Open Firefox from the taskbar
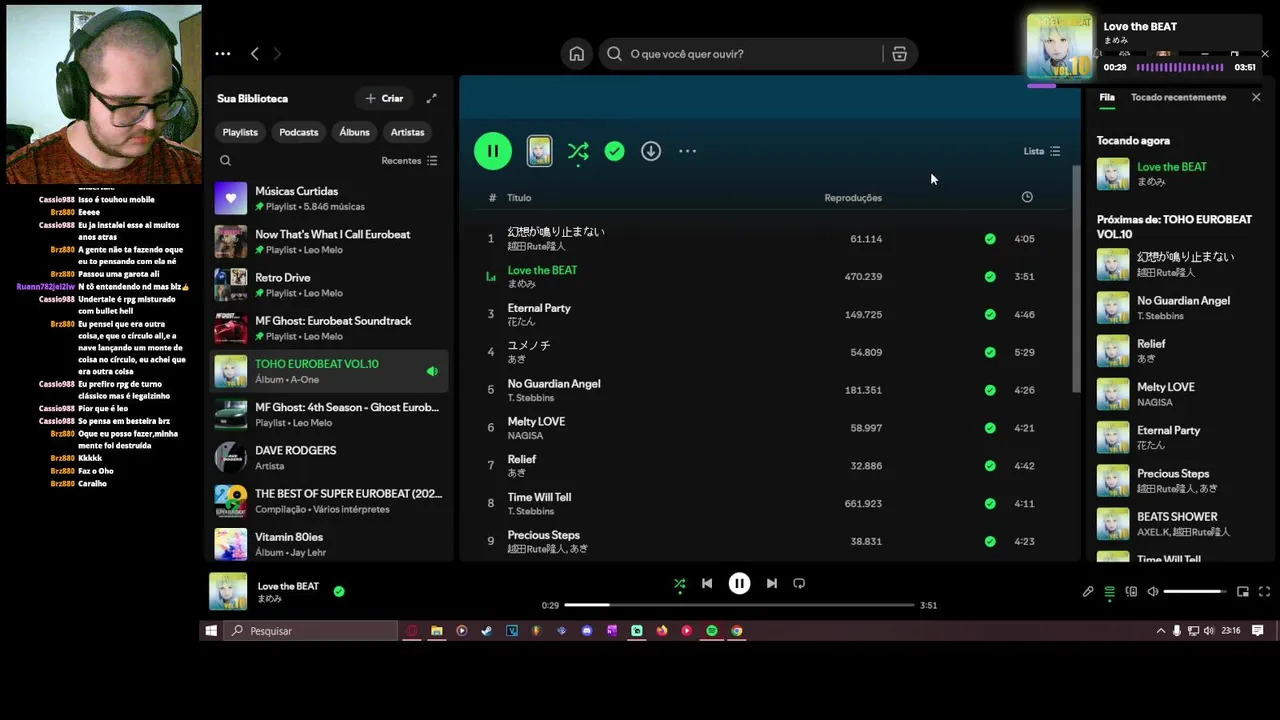1280x720 pixels. pos(662,631)
